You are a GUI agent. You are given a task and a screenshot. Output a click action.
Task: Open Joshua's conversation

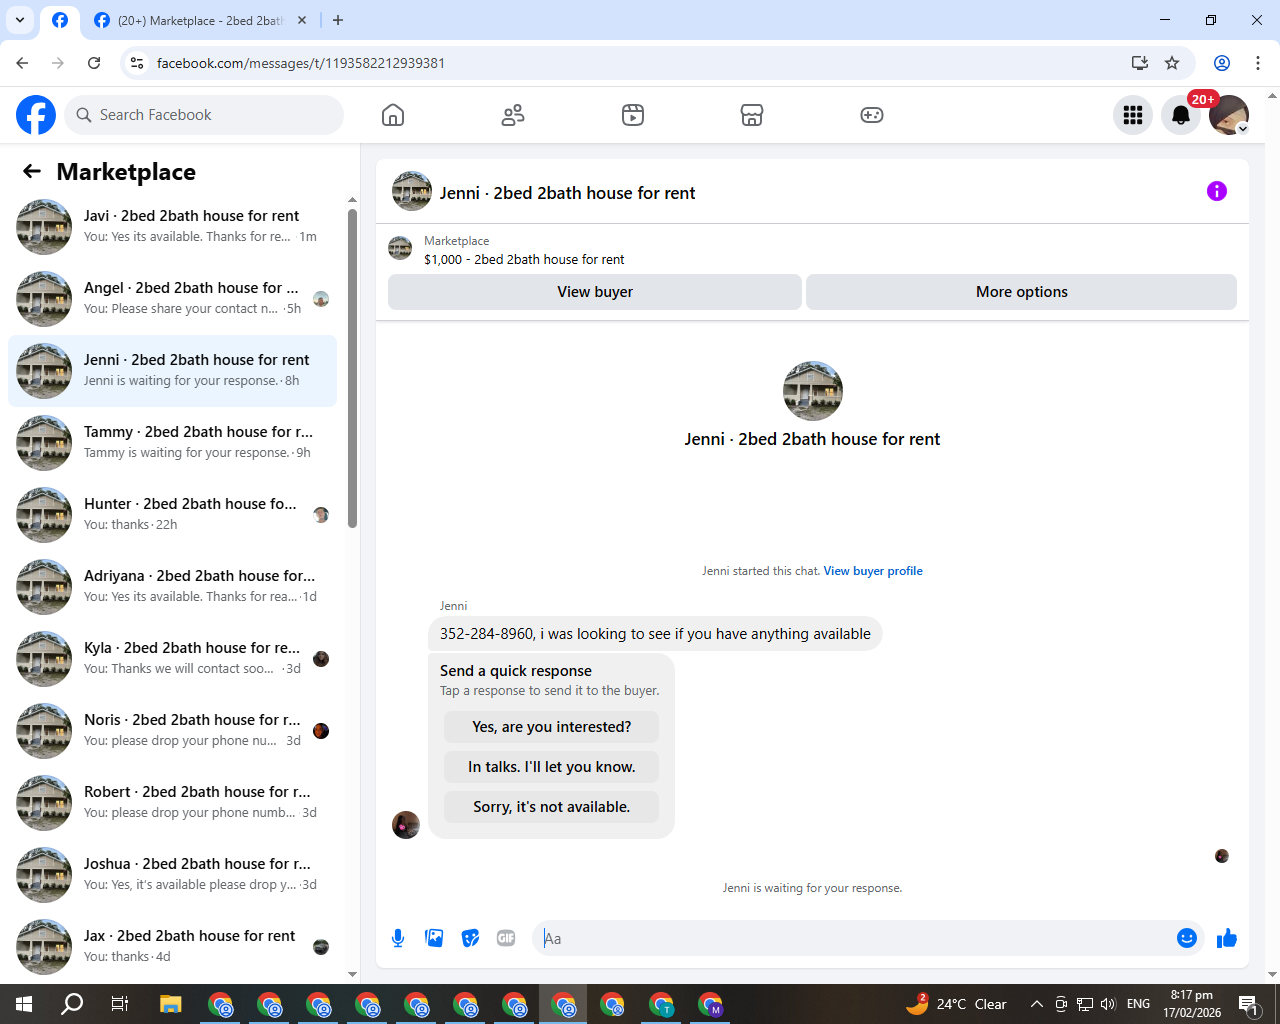172,875
